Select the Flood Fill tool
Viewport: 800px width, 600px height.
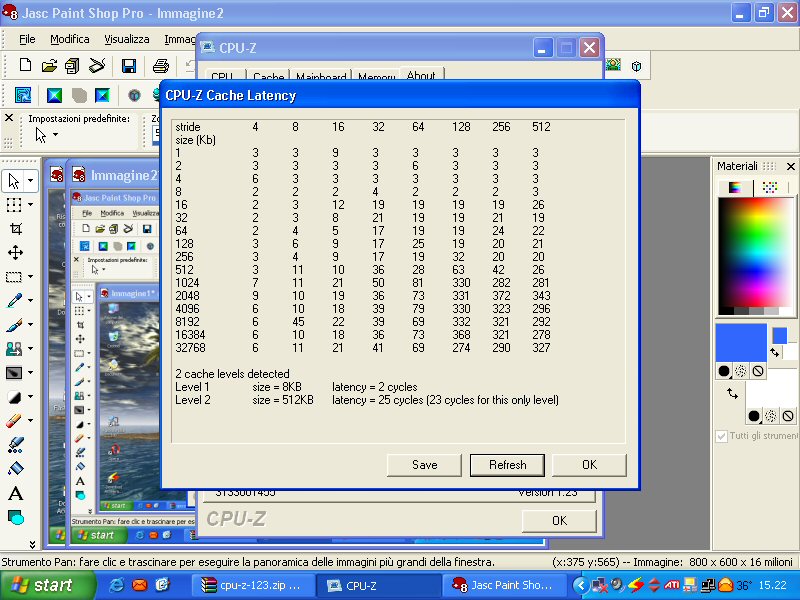pos(15,469)
